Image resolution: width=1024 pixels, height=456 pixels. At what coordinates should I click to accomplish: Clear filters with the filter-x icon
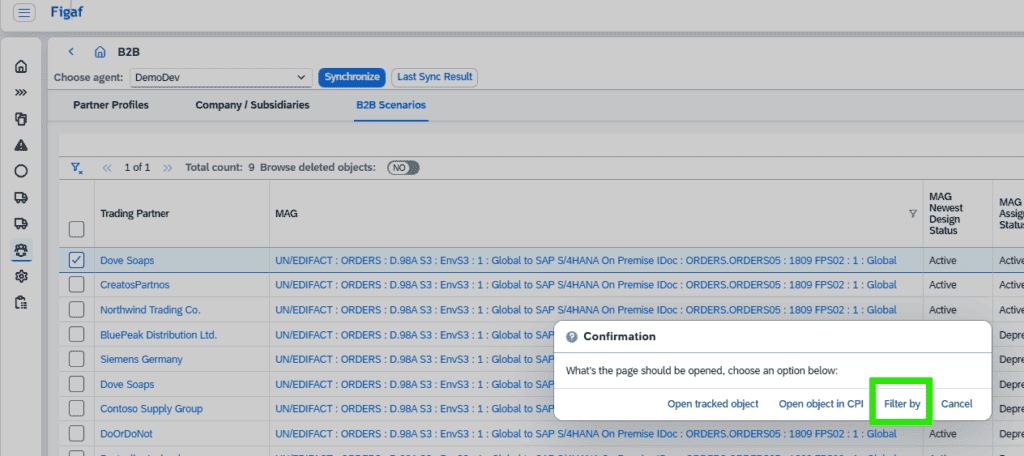[76, 168]
